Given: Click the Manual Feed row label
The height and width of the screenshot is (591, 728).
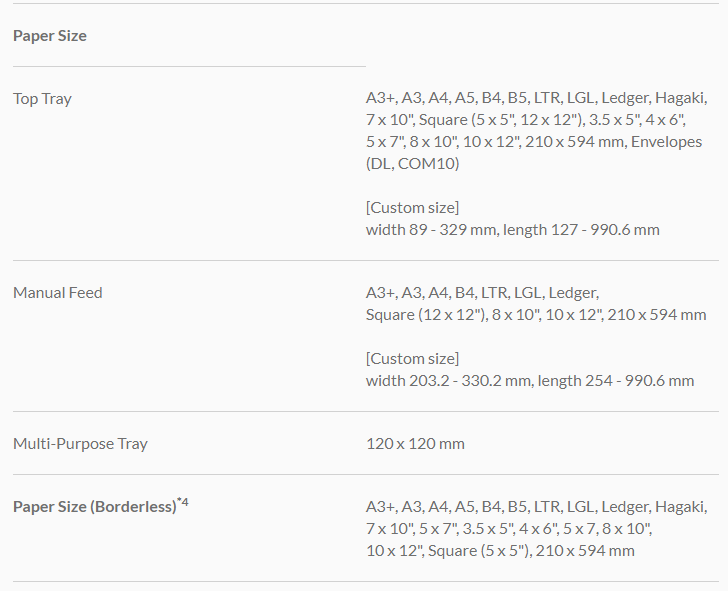Looking at the screenshot, I should [58, 293].
